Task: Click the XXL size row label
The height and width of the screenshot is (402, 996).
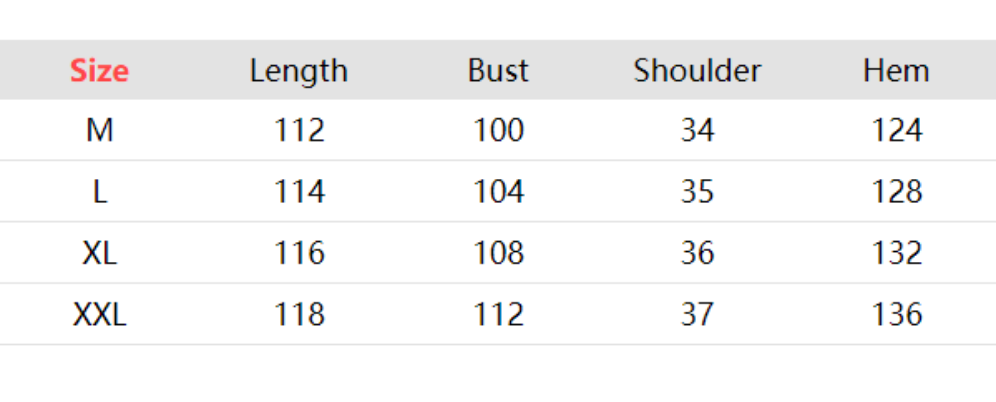Action: point(99,315)
